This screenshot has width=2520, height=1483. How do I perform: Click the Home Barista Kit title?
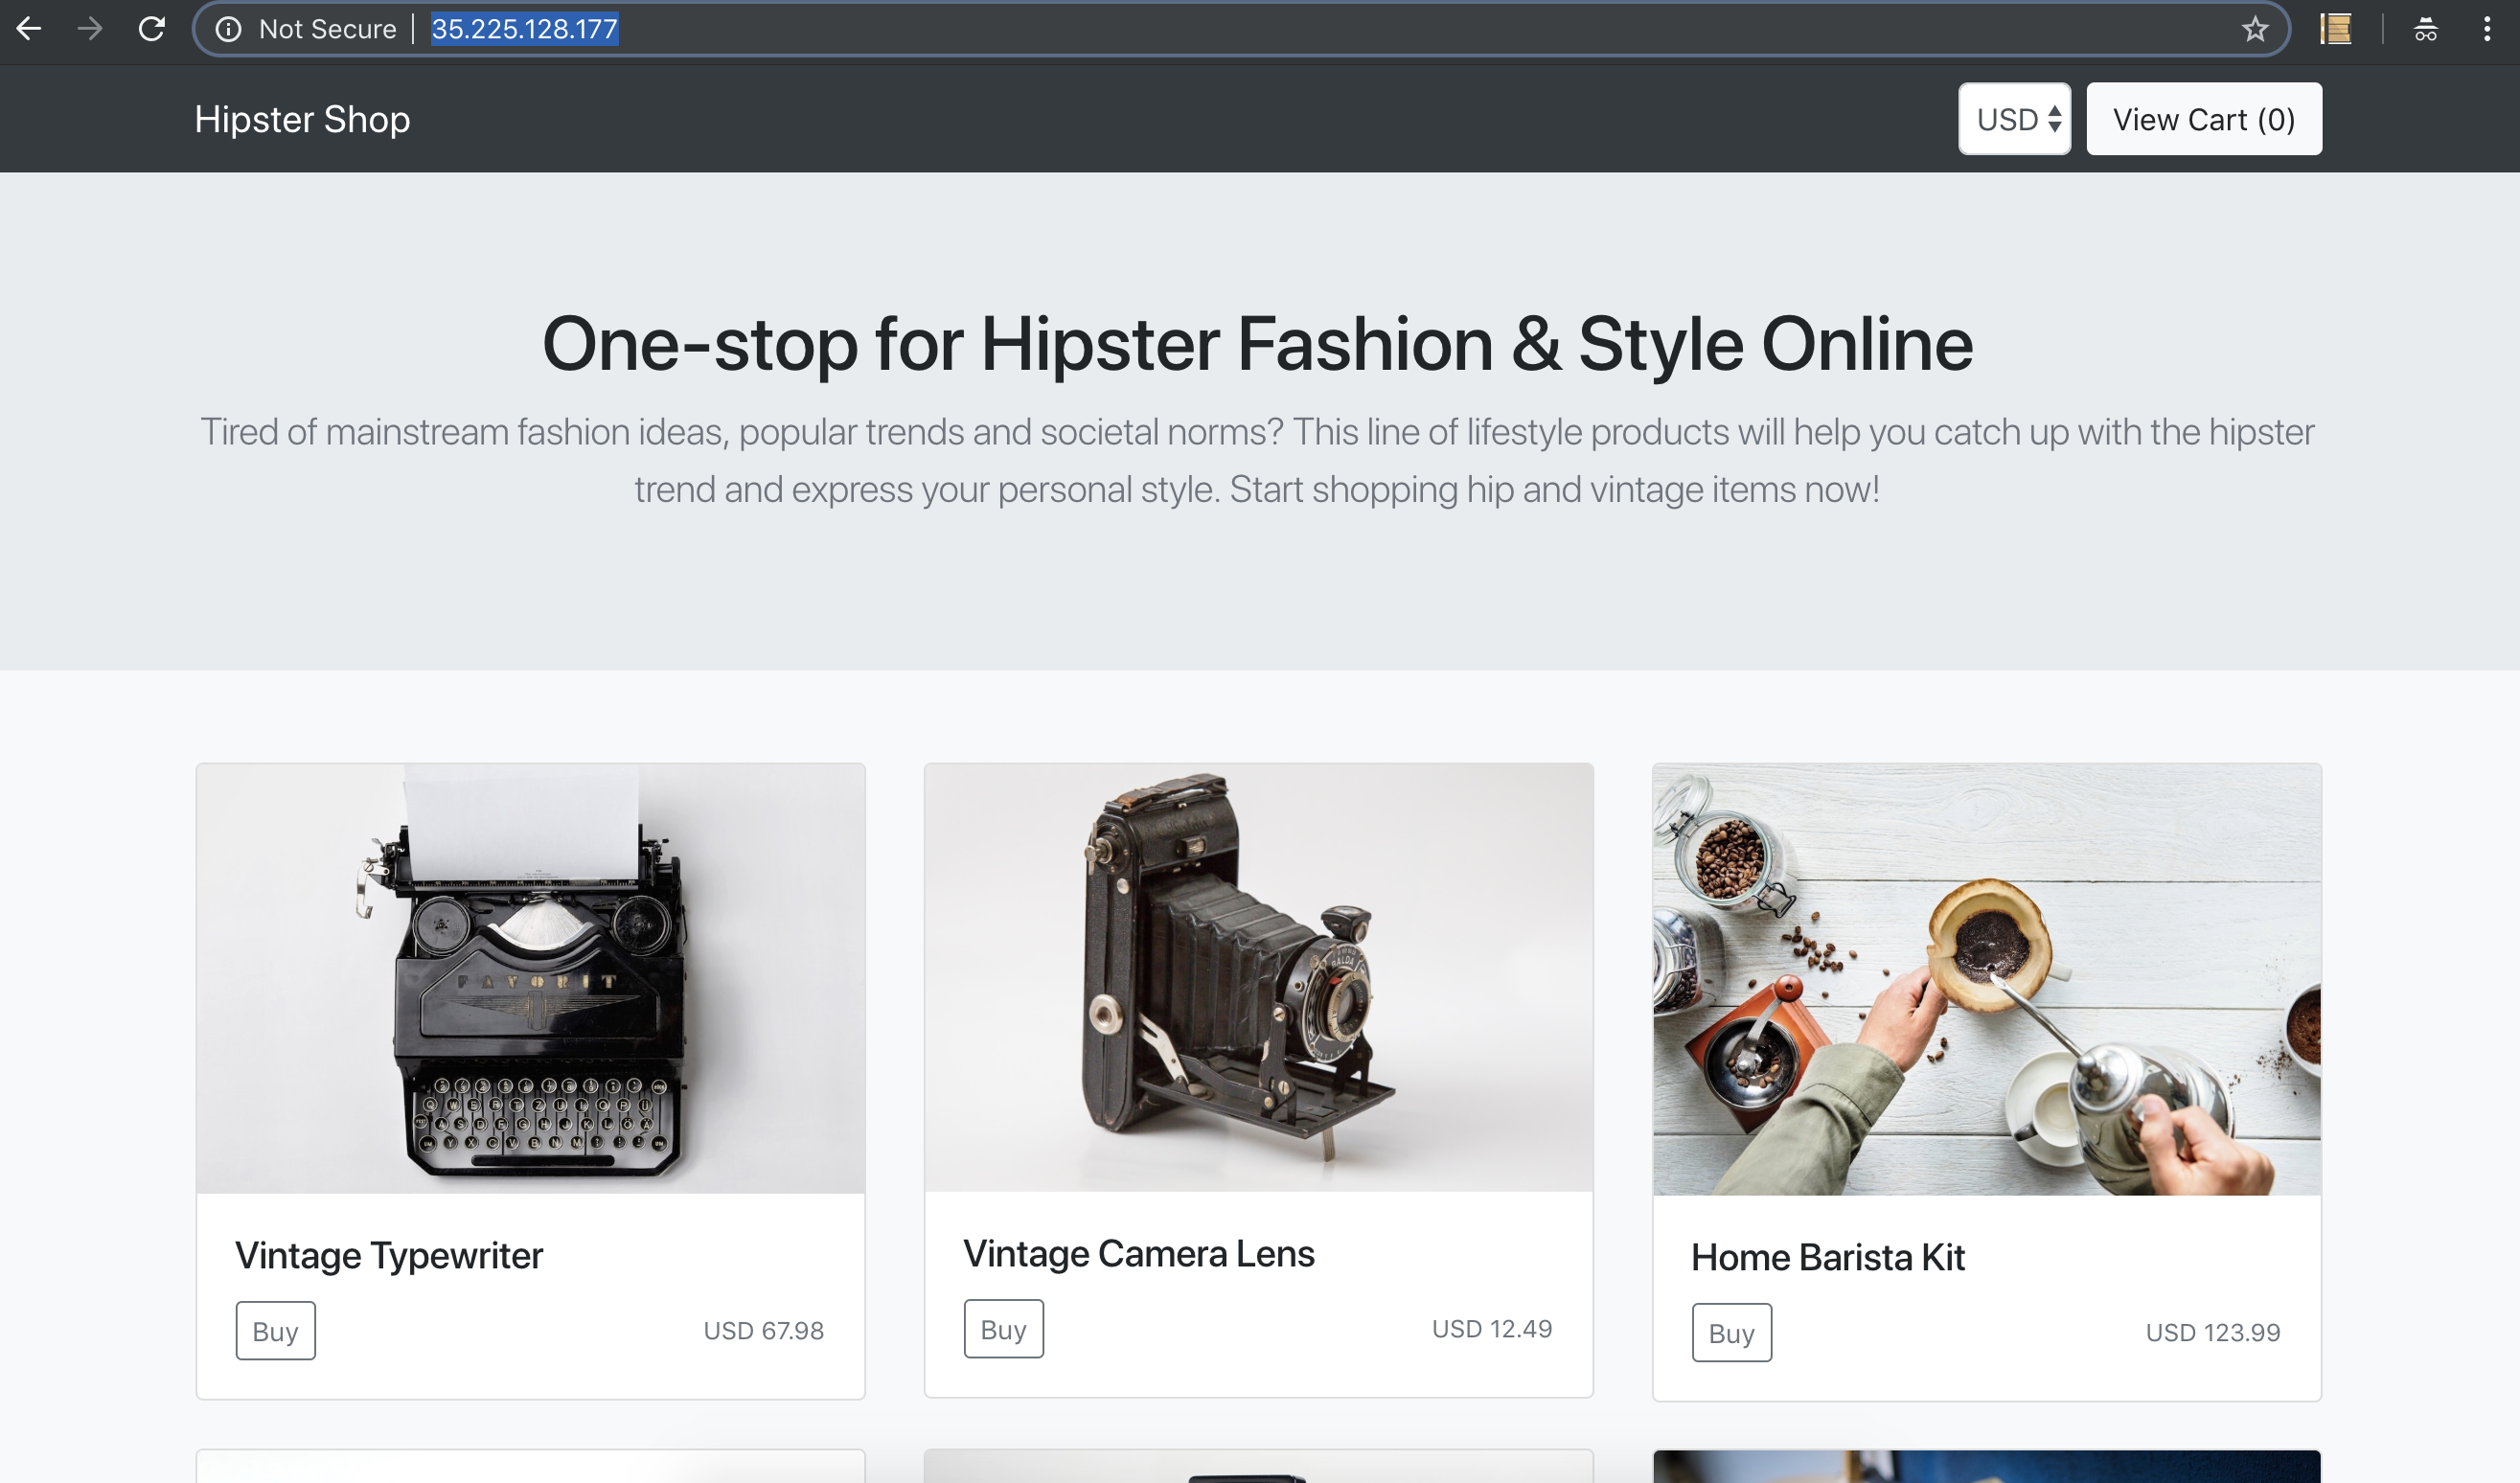(1827, 1257)
